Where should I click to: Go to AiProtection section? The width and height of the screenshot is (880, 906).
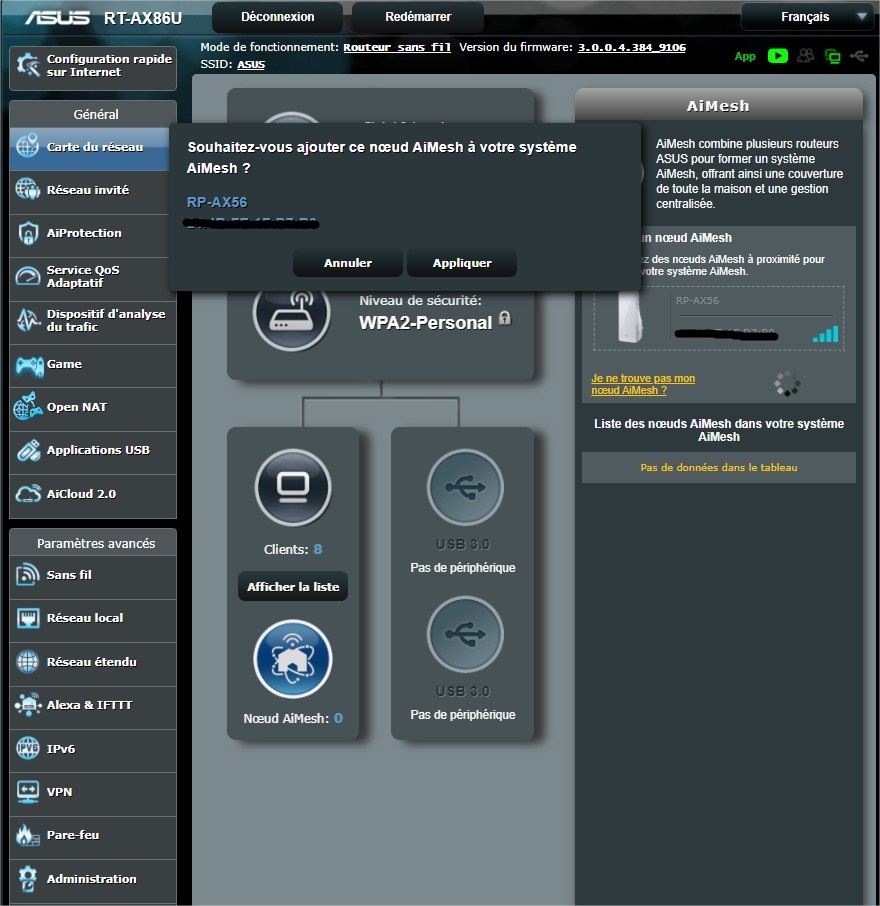(84, 233)
